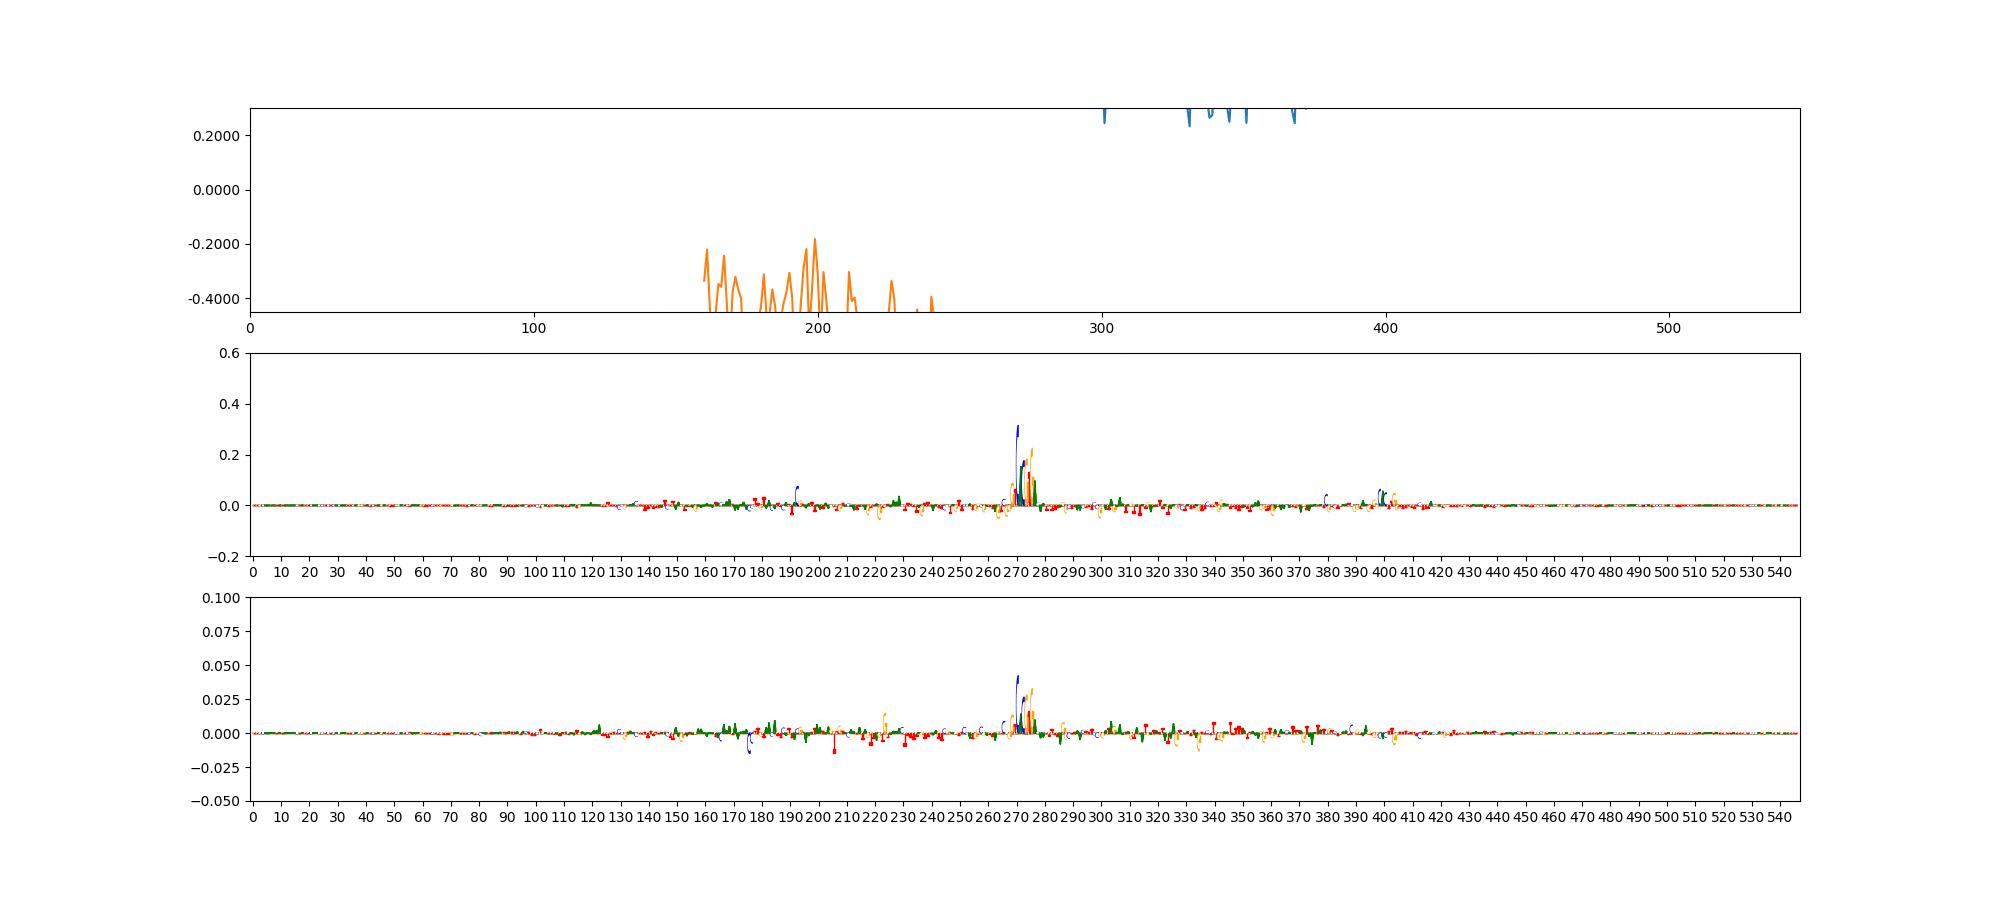Click the red negative spike near 205 in bottom plot
The width and height of the screenshot is (2000, 900).
coord(834,751)
